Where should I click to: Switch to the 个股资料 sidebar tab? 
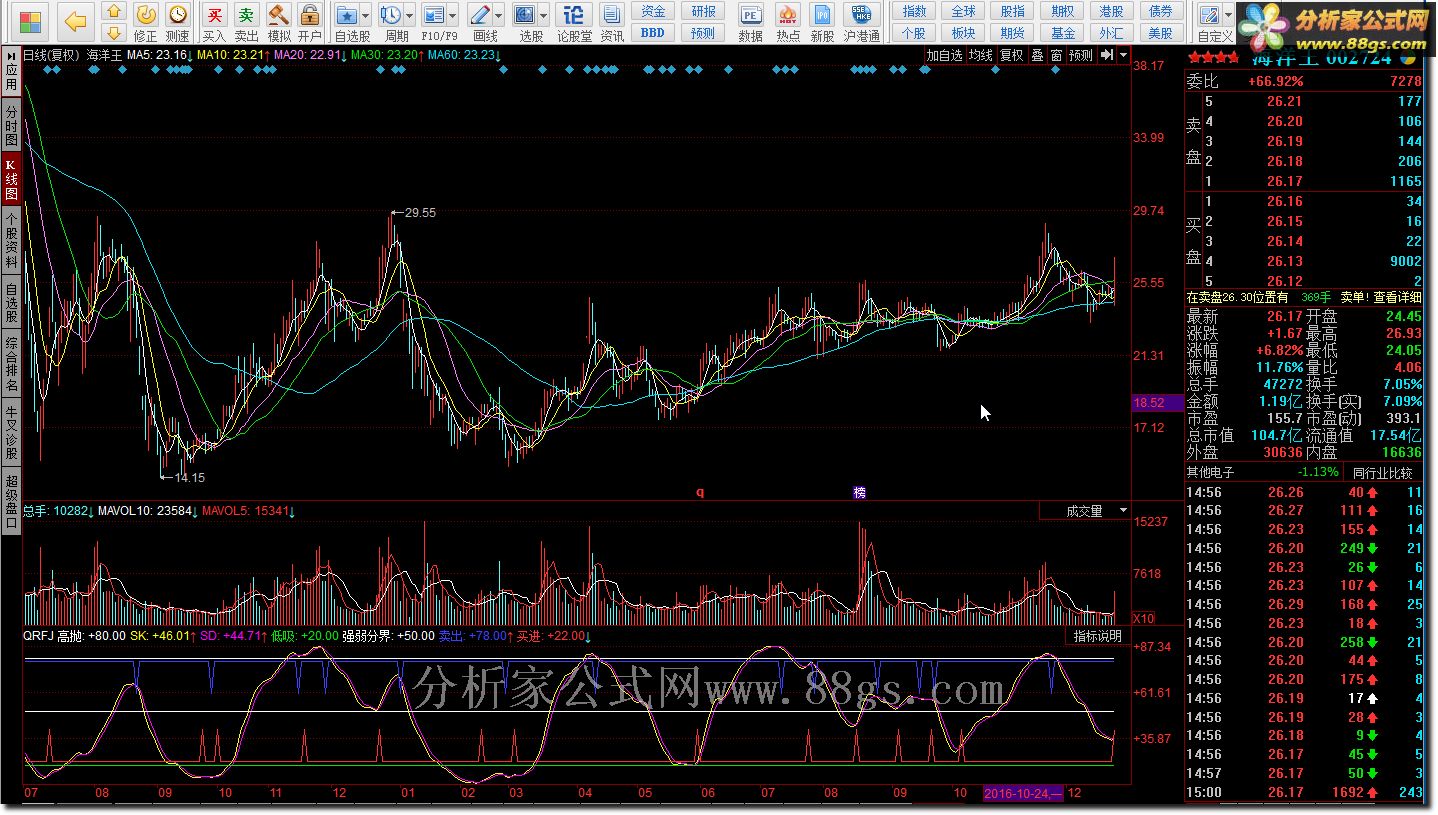pyautogui.click(x=11, y=238)
